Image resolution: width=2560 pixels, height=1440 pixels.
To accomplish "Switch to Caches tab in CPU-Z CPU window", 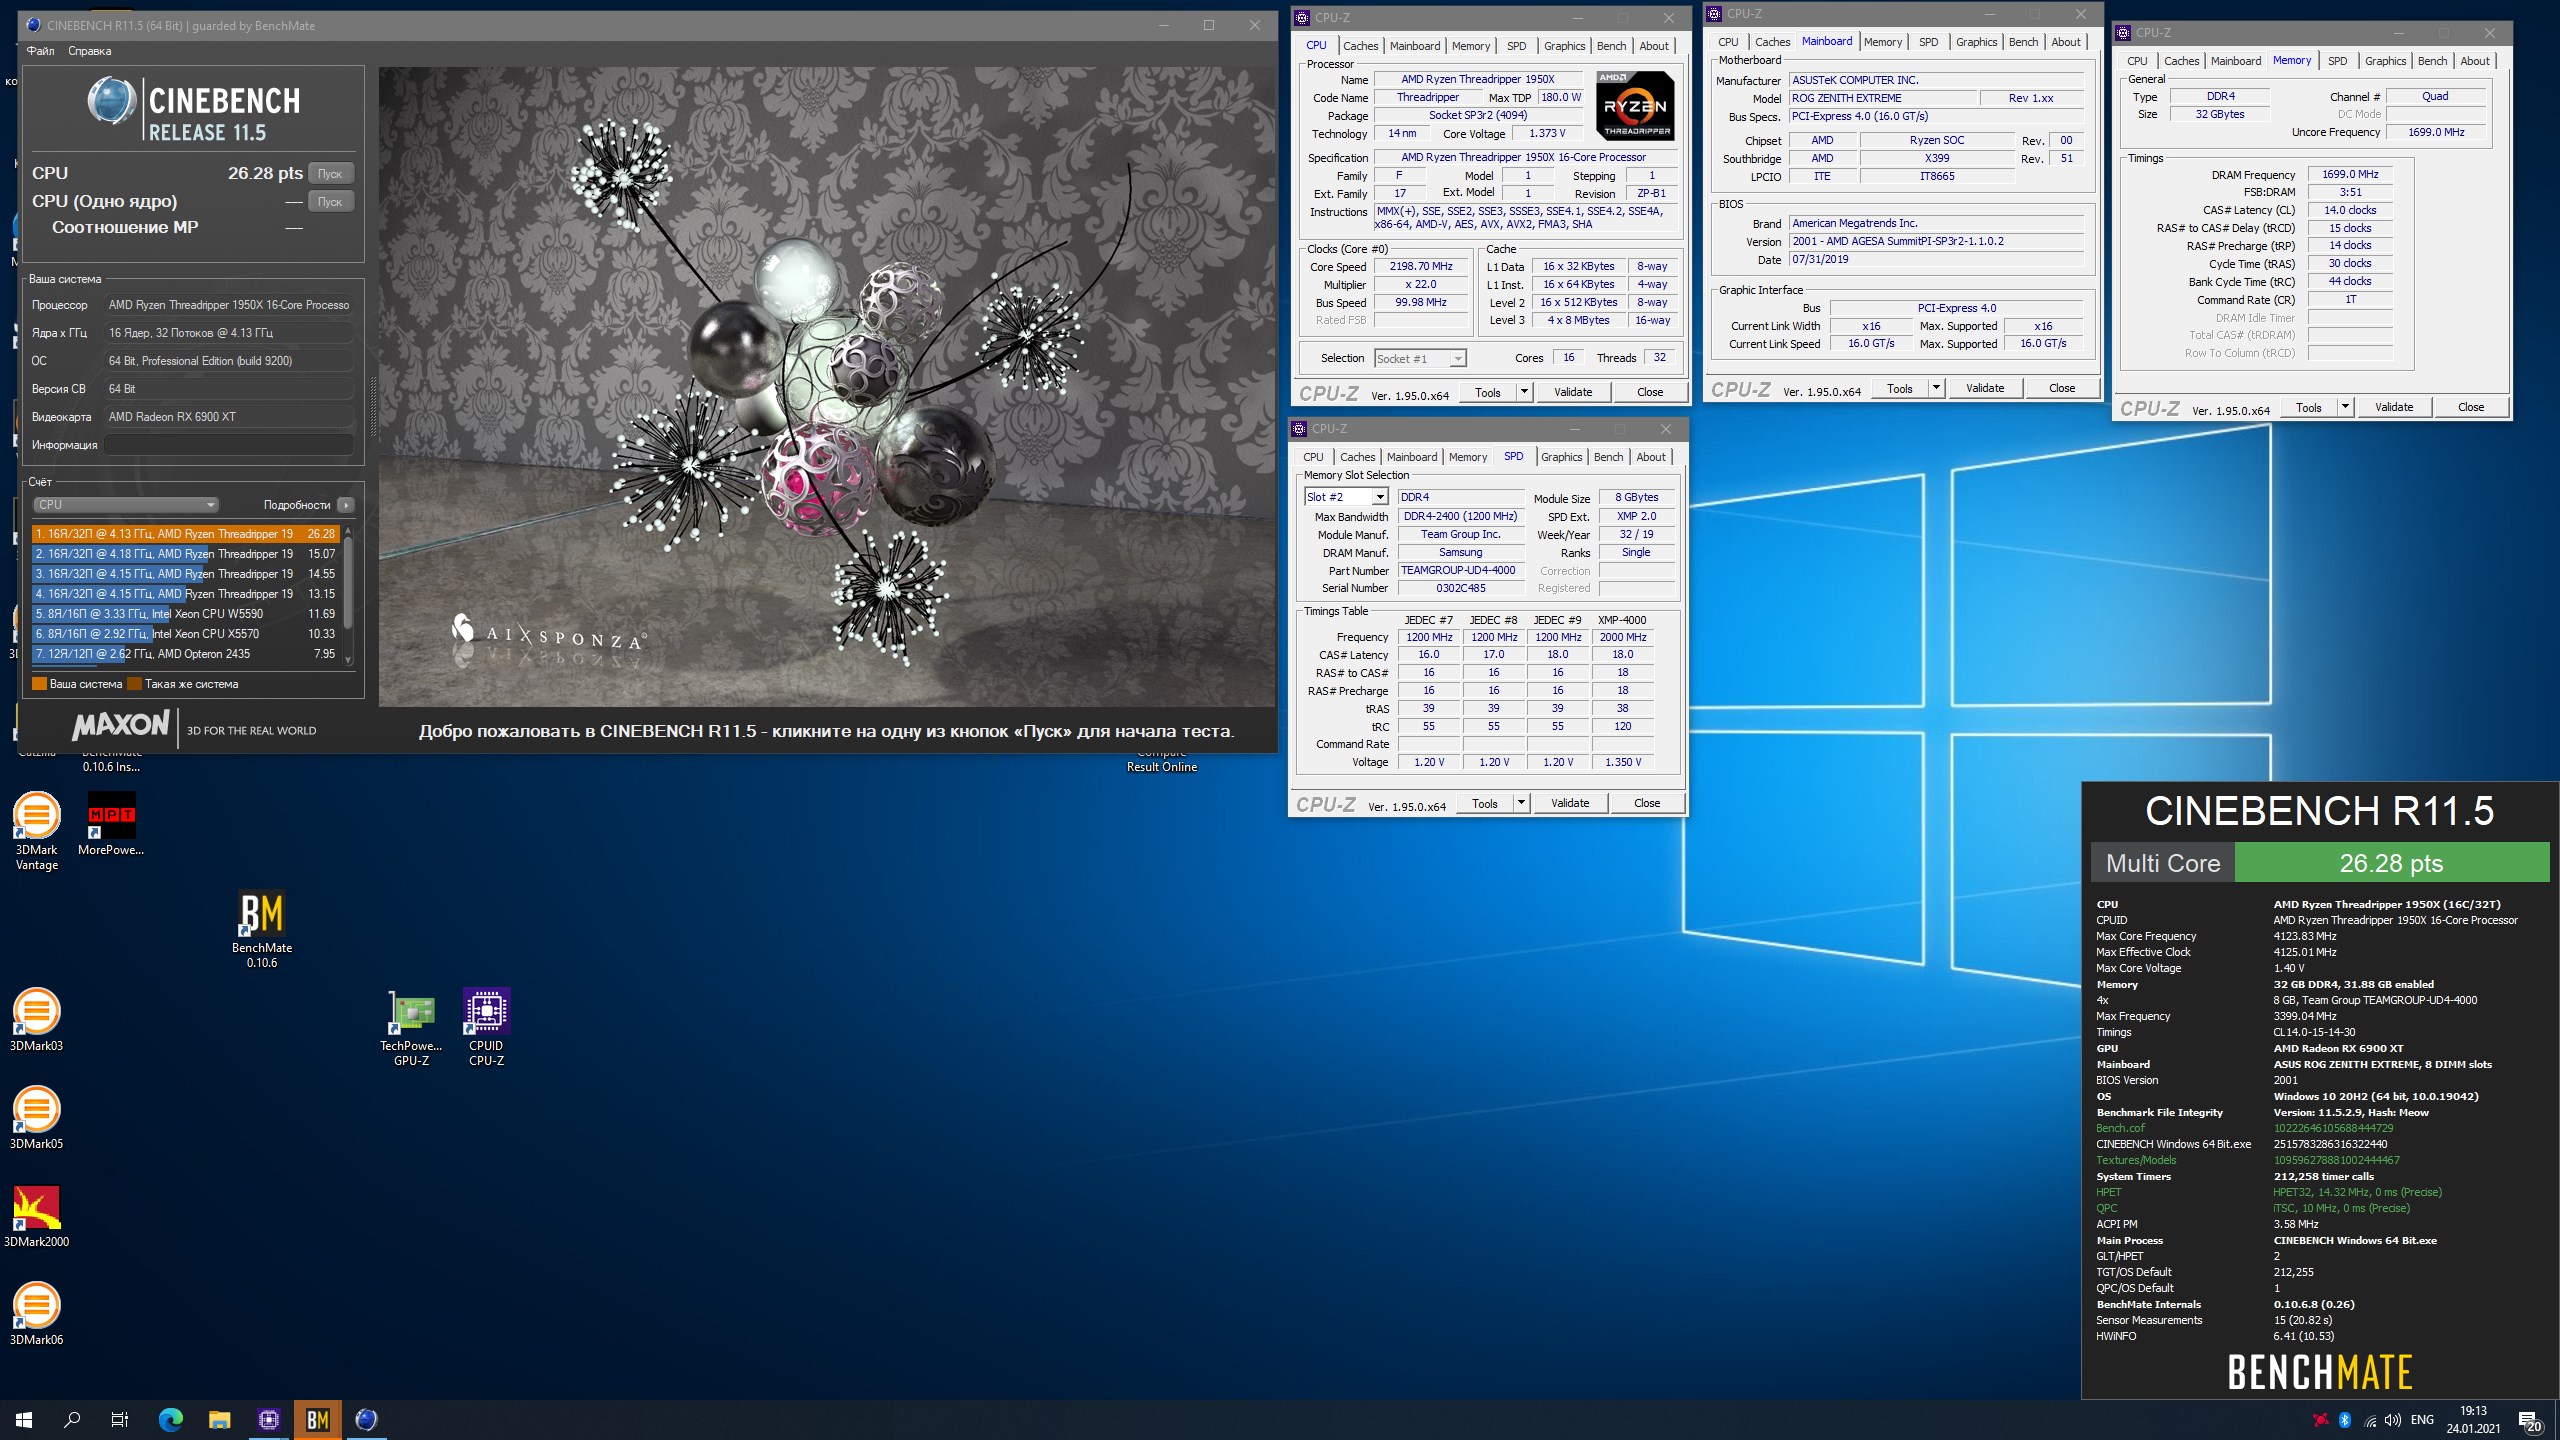I will click(x=1360, y=46).
